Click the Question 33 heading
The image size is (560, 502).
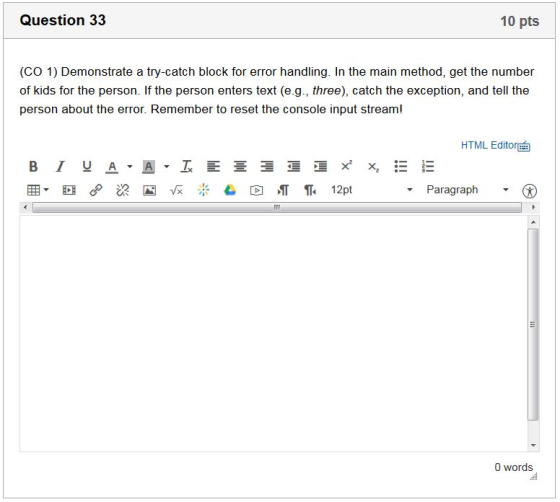[x=63, y=20]
